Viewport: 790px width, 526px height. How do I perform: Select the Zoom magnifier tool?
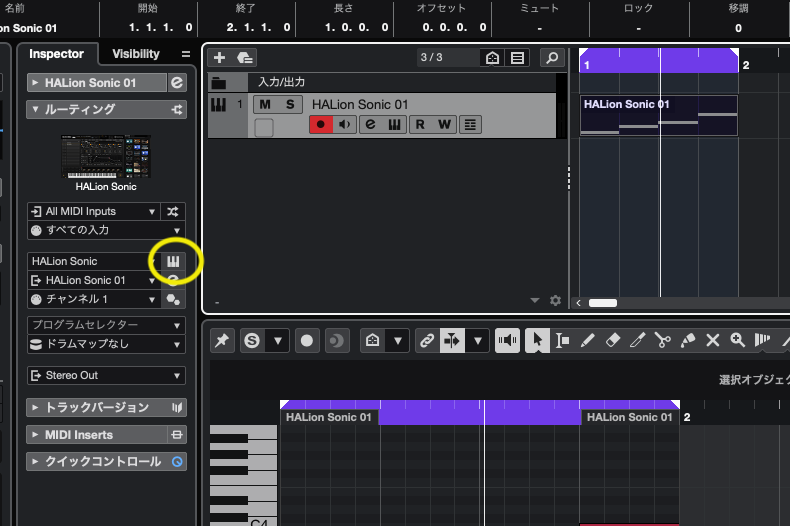(x=738, y=341)
